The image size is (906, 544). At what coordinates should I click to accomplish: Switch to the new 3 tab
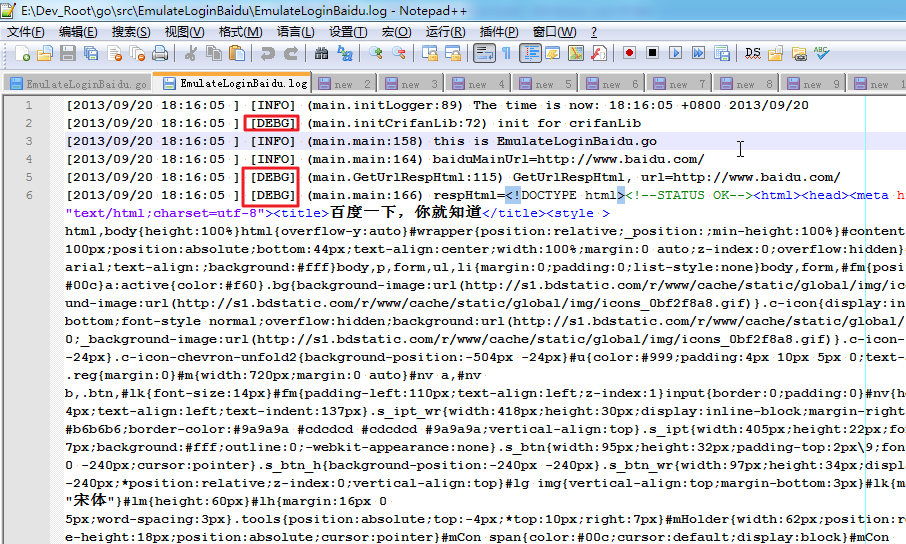[411, 84]
